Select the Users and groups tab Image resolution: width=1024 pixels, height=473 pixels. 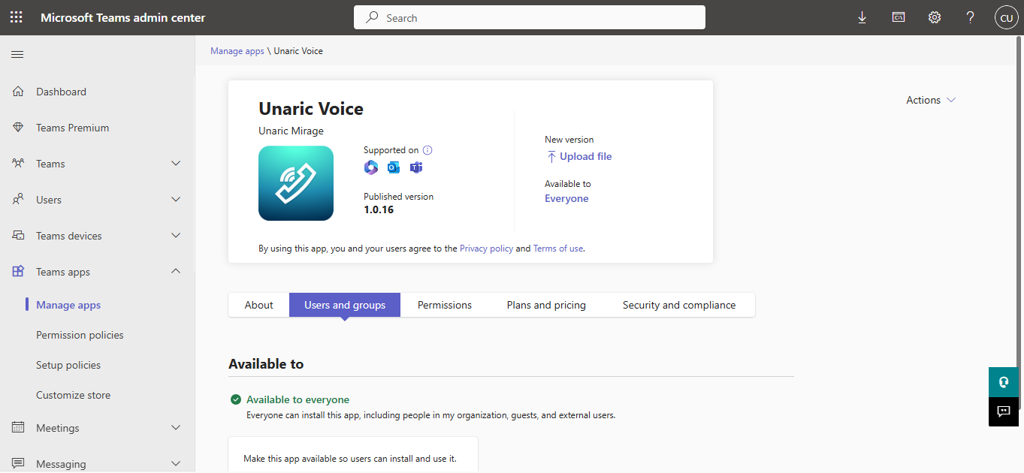(345, 305)
